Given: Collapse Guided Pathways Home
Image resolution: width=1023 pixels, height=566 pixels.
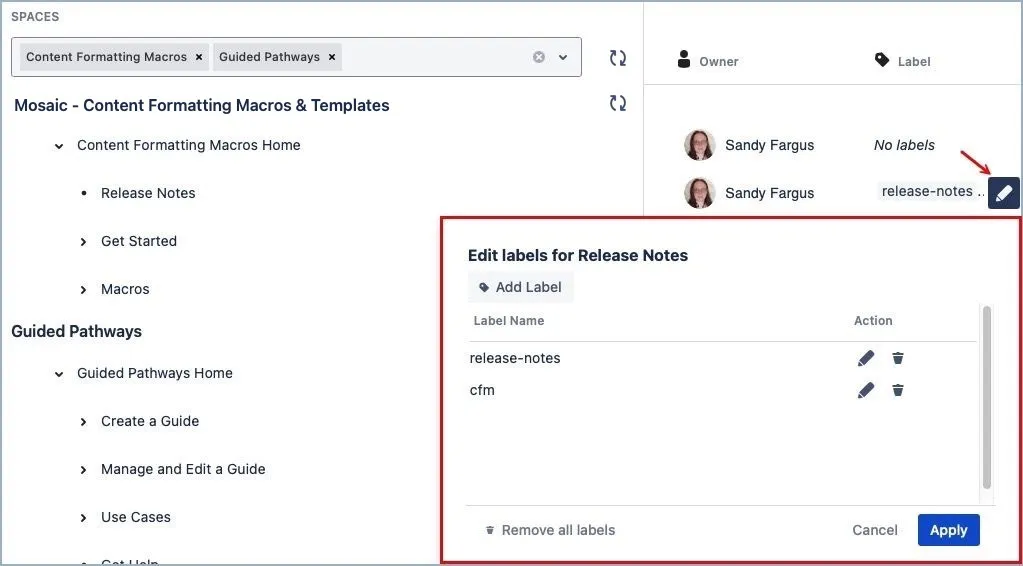Looking at the screenshot, I should (59, 374).
